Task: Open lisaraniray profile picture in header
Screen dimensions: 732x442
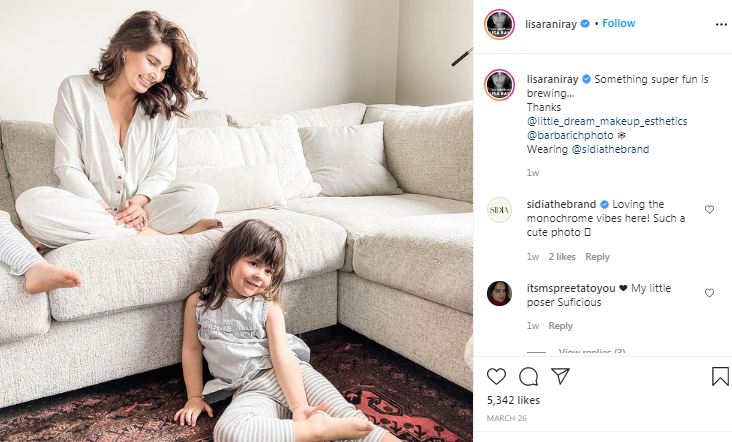Action: 499,24
